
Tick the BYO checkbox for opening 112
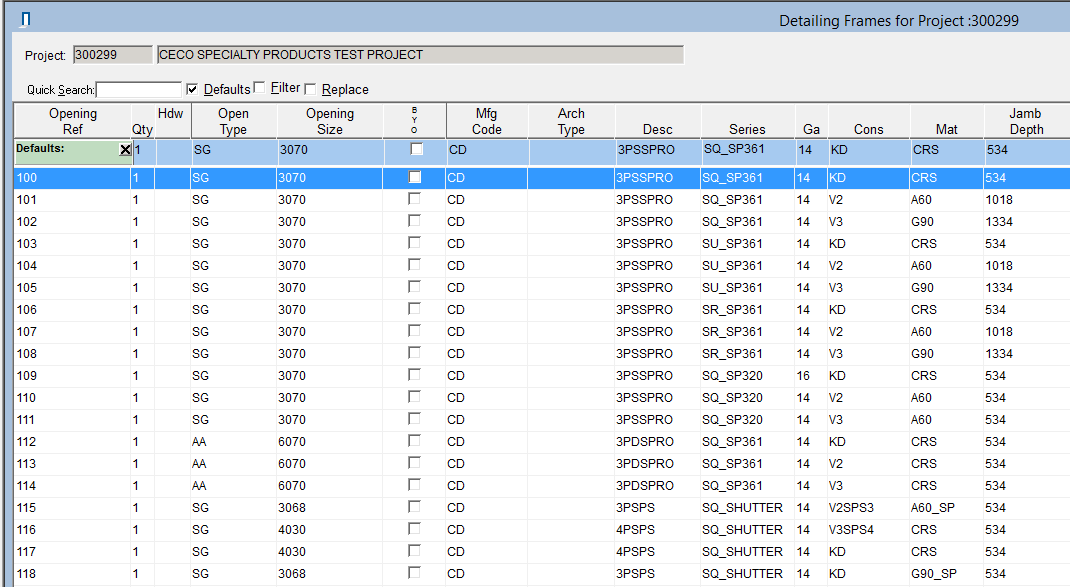coord(415,441)
